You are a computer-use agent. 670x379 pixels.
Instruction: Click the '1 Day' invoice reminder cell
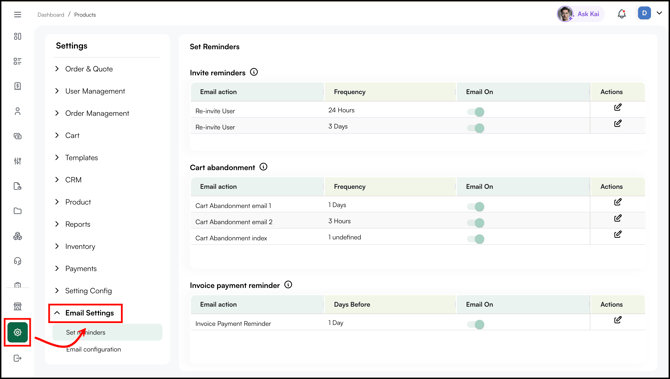(x=335, y=323)
